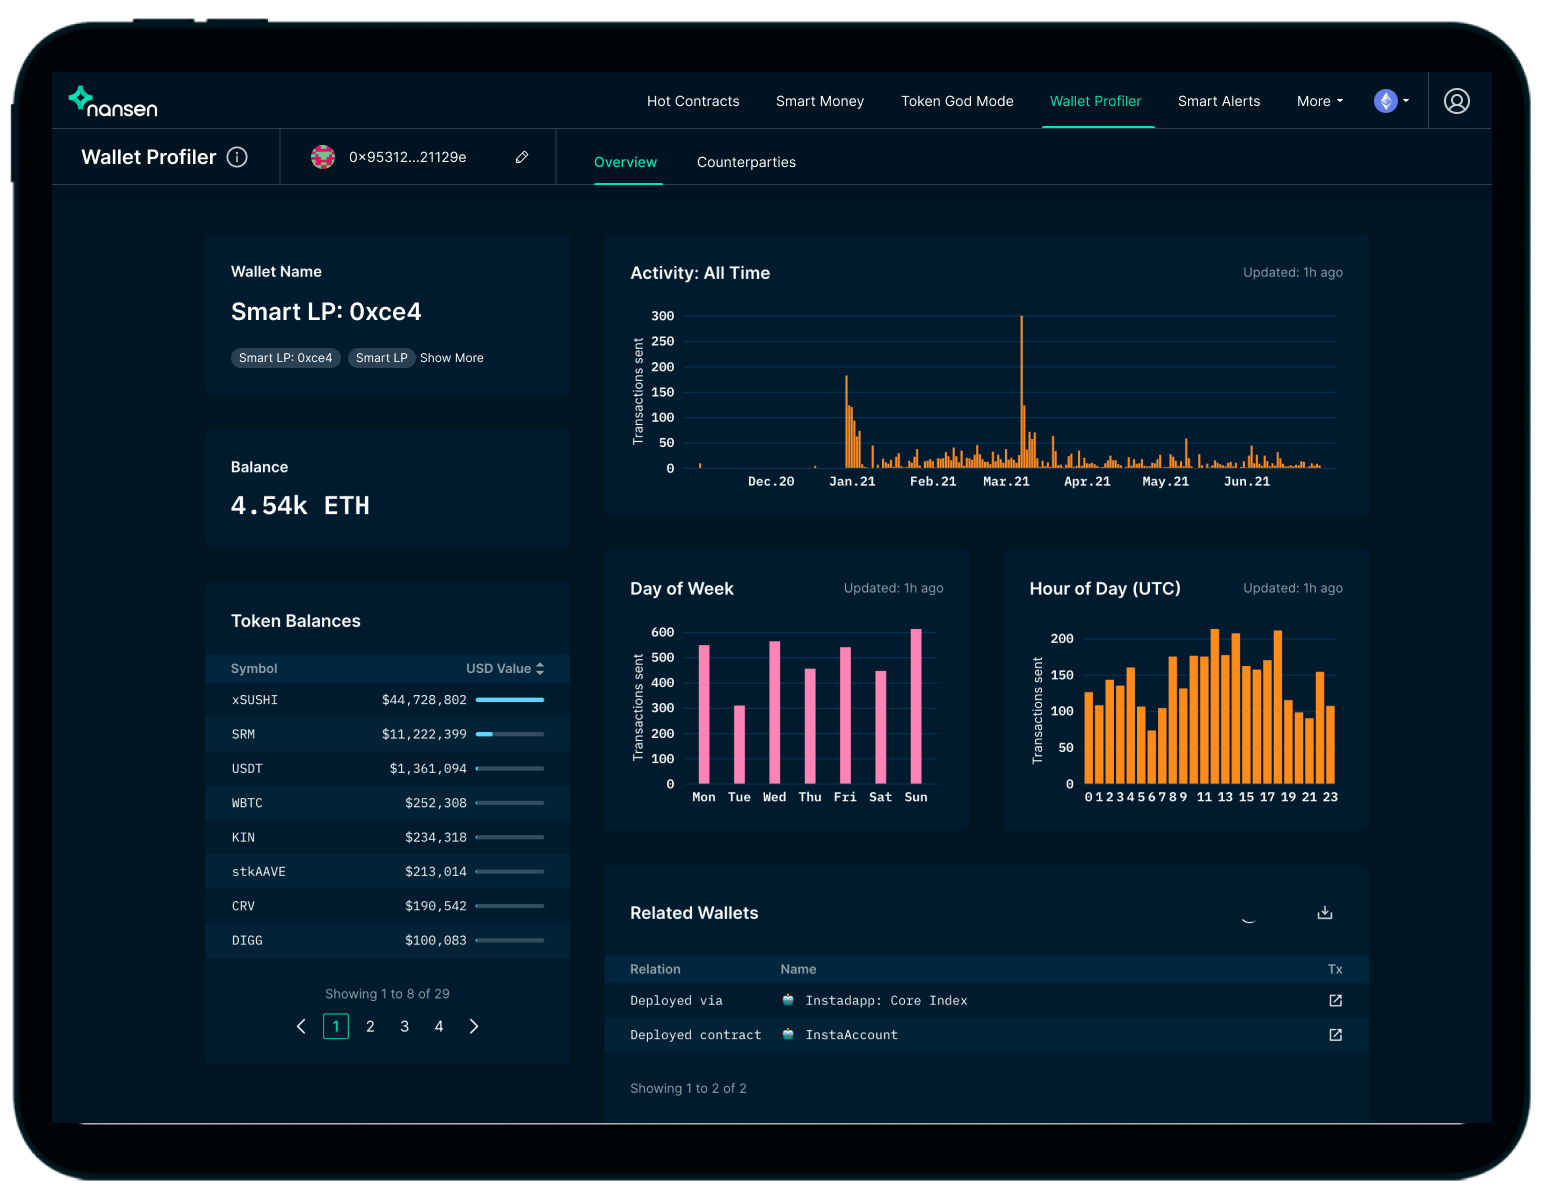Open Token God Mode page
1544x1194 pixels.
pos(957,101)
